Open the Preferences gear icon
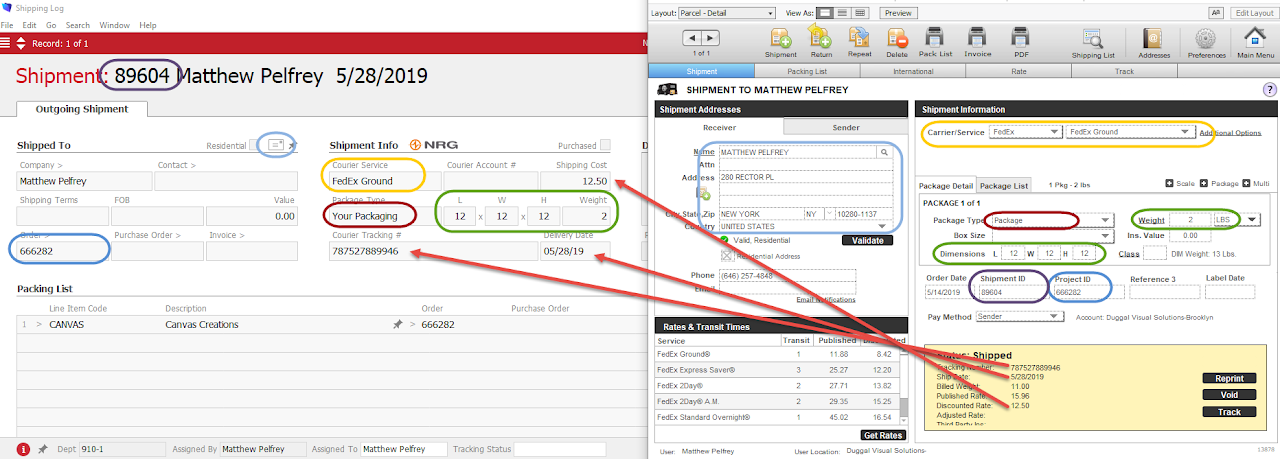Screen dimensions: 1280x459 [x=1204, y=38]
